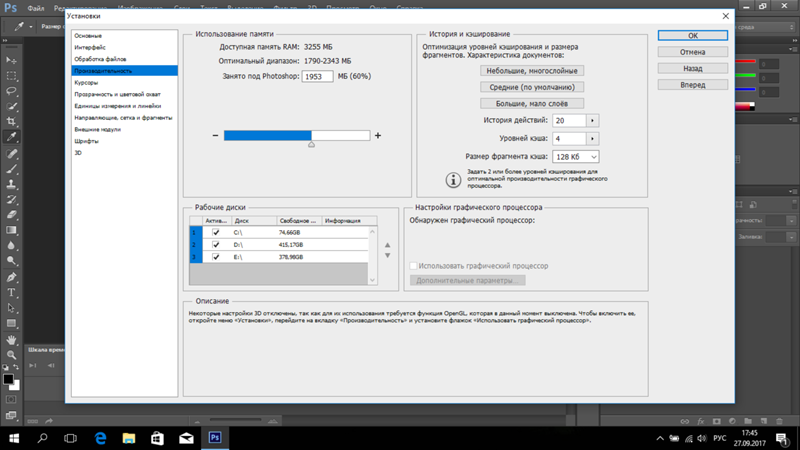Increase memory with the plus button
Viewport: 800px width, 450px height.
pos(378,135)
